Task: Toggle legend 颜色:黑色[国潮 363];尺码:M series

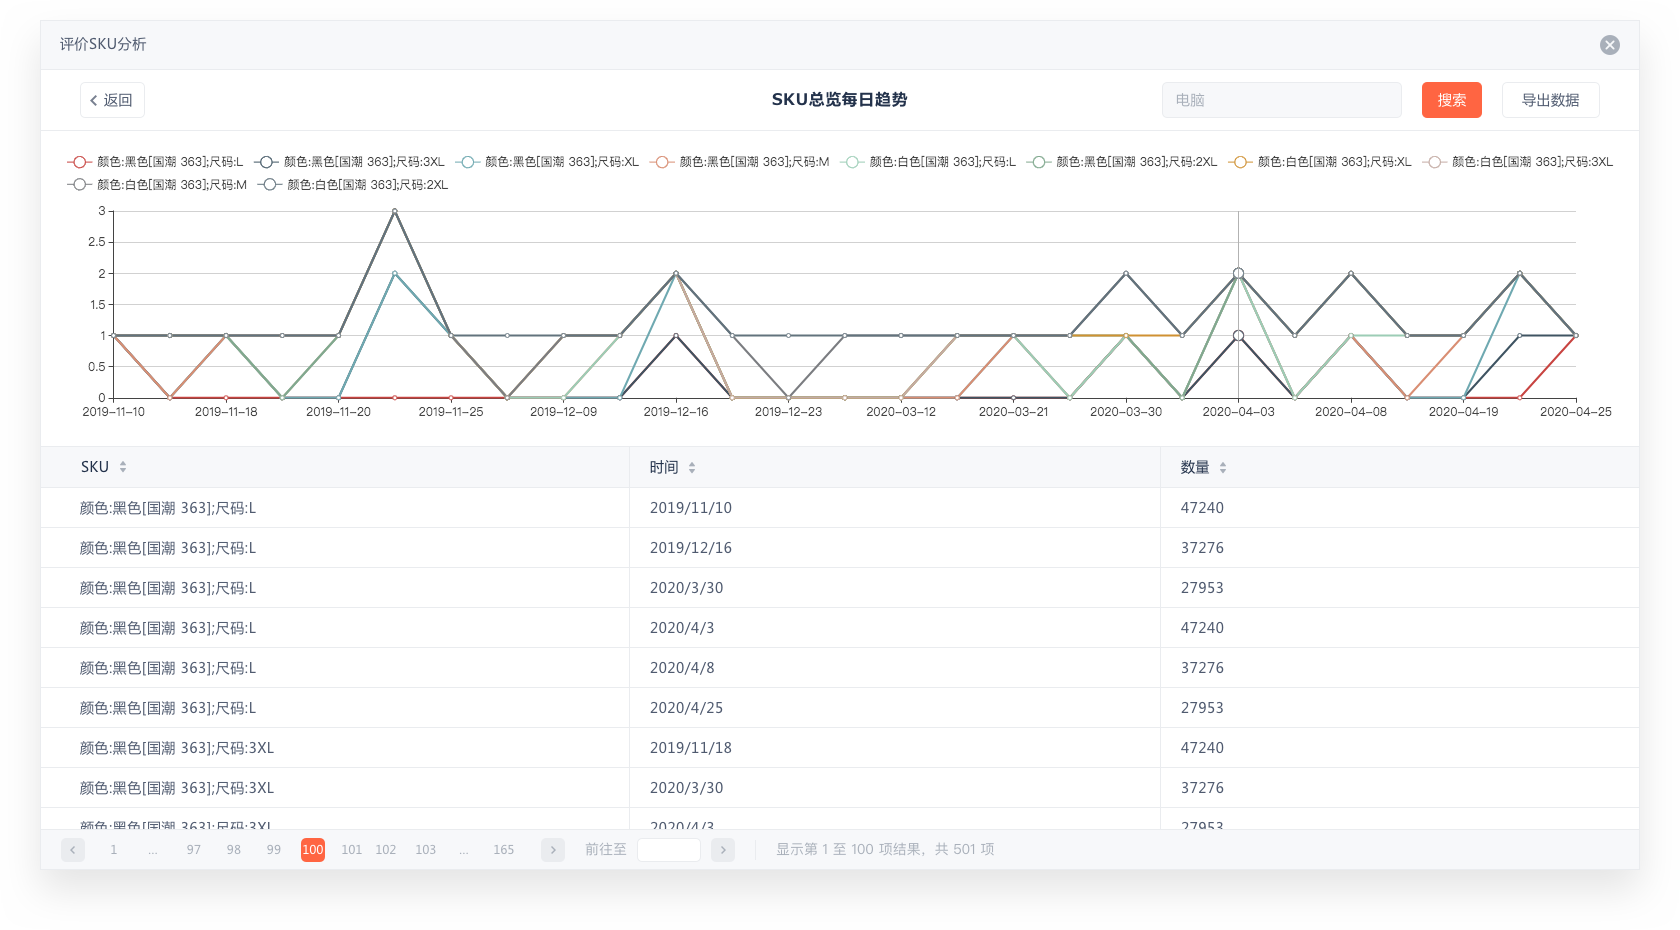Action: coord(739,162)
